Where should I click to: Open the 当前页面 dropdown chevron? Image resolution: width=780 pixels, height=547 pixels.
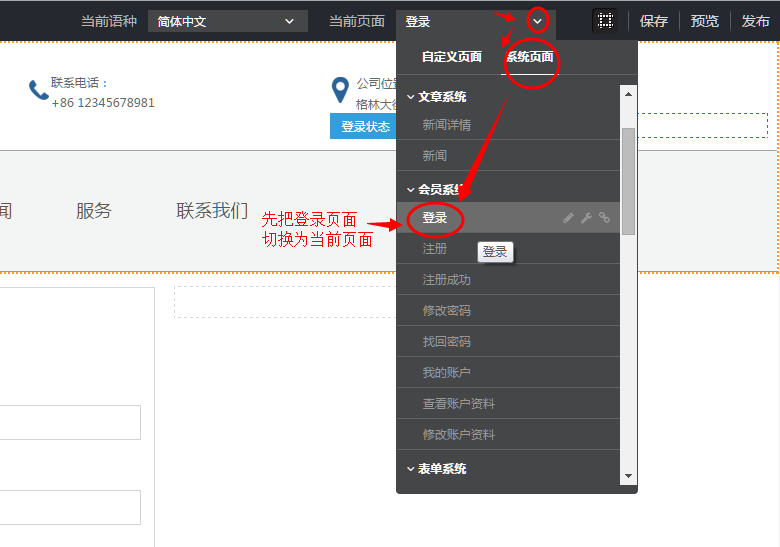pos(538,21)
